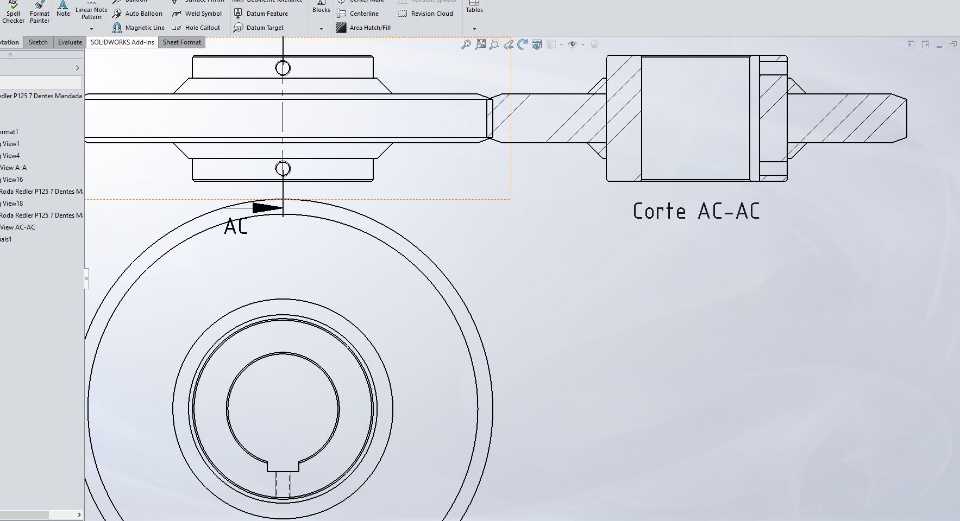Select the last tree item ending in 'ials1'

(x=6, y=239)
